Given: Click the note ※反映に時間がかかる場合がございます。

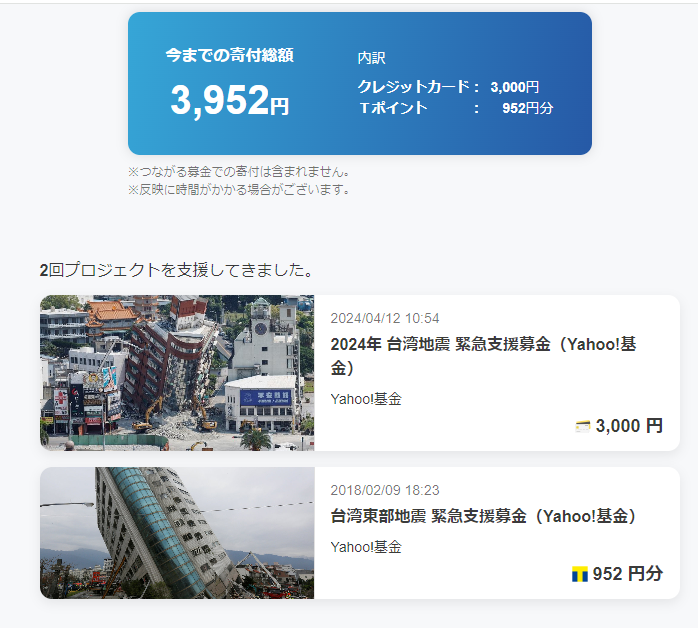Looking at the screenshot, I should coord(239,190).
